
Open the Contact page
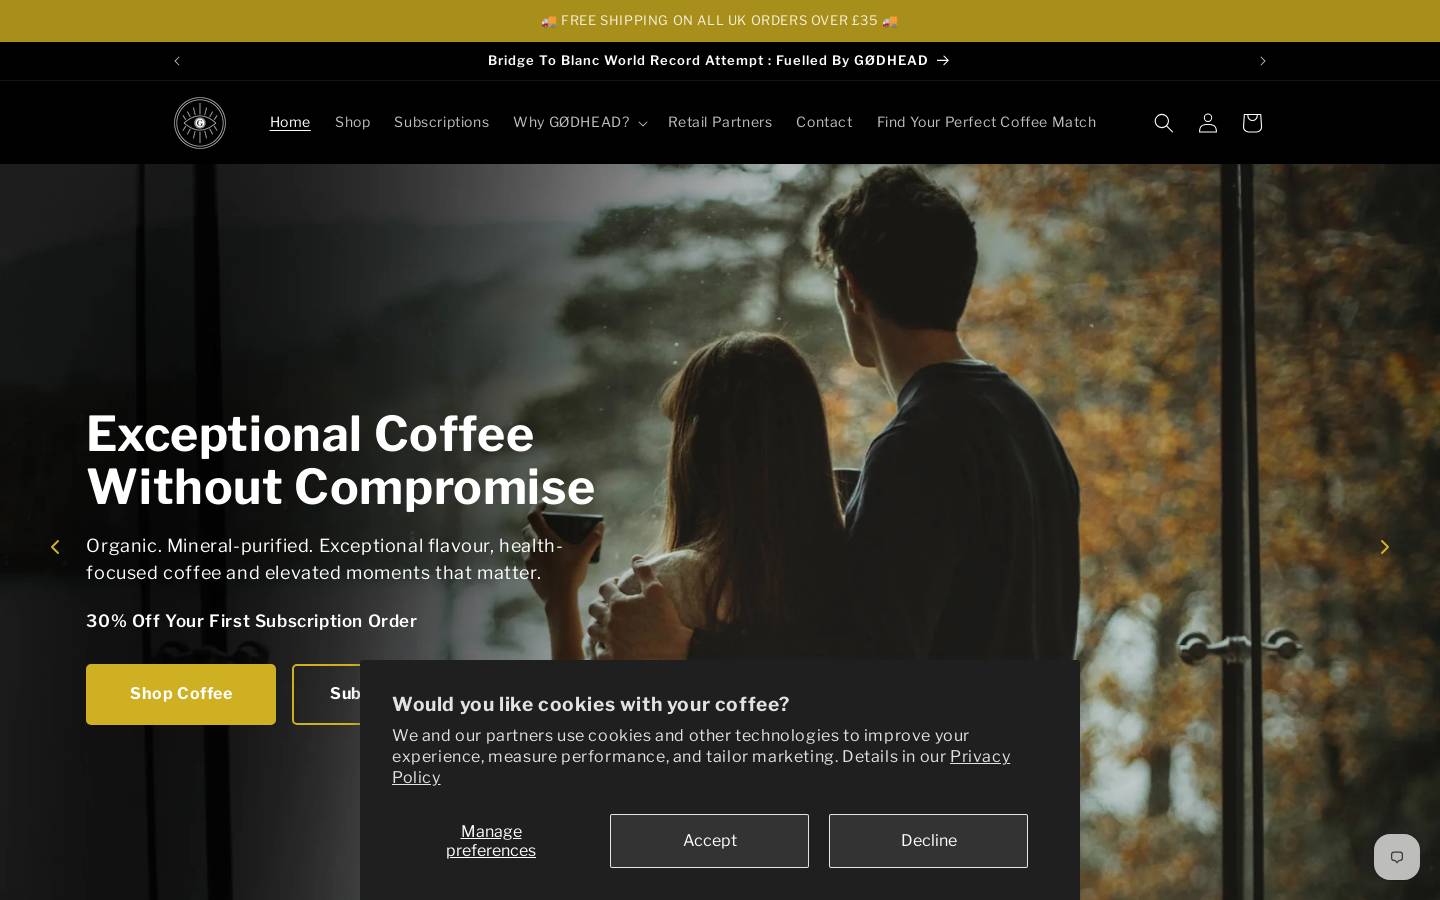[824, 122]
